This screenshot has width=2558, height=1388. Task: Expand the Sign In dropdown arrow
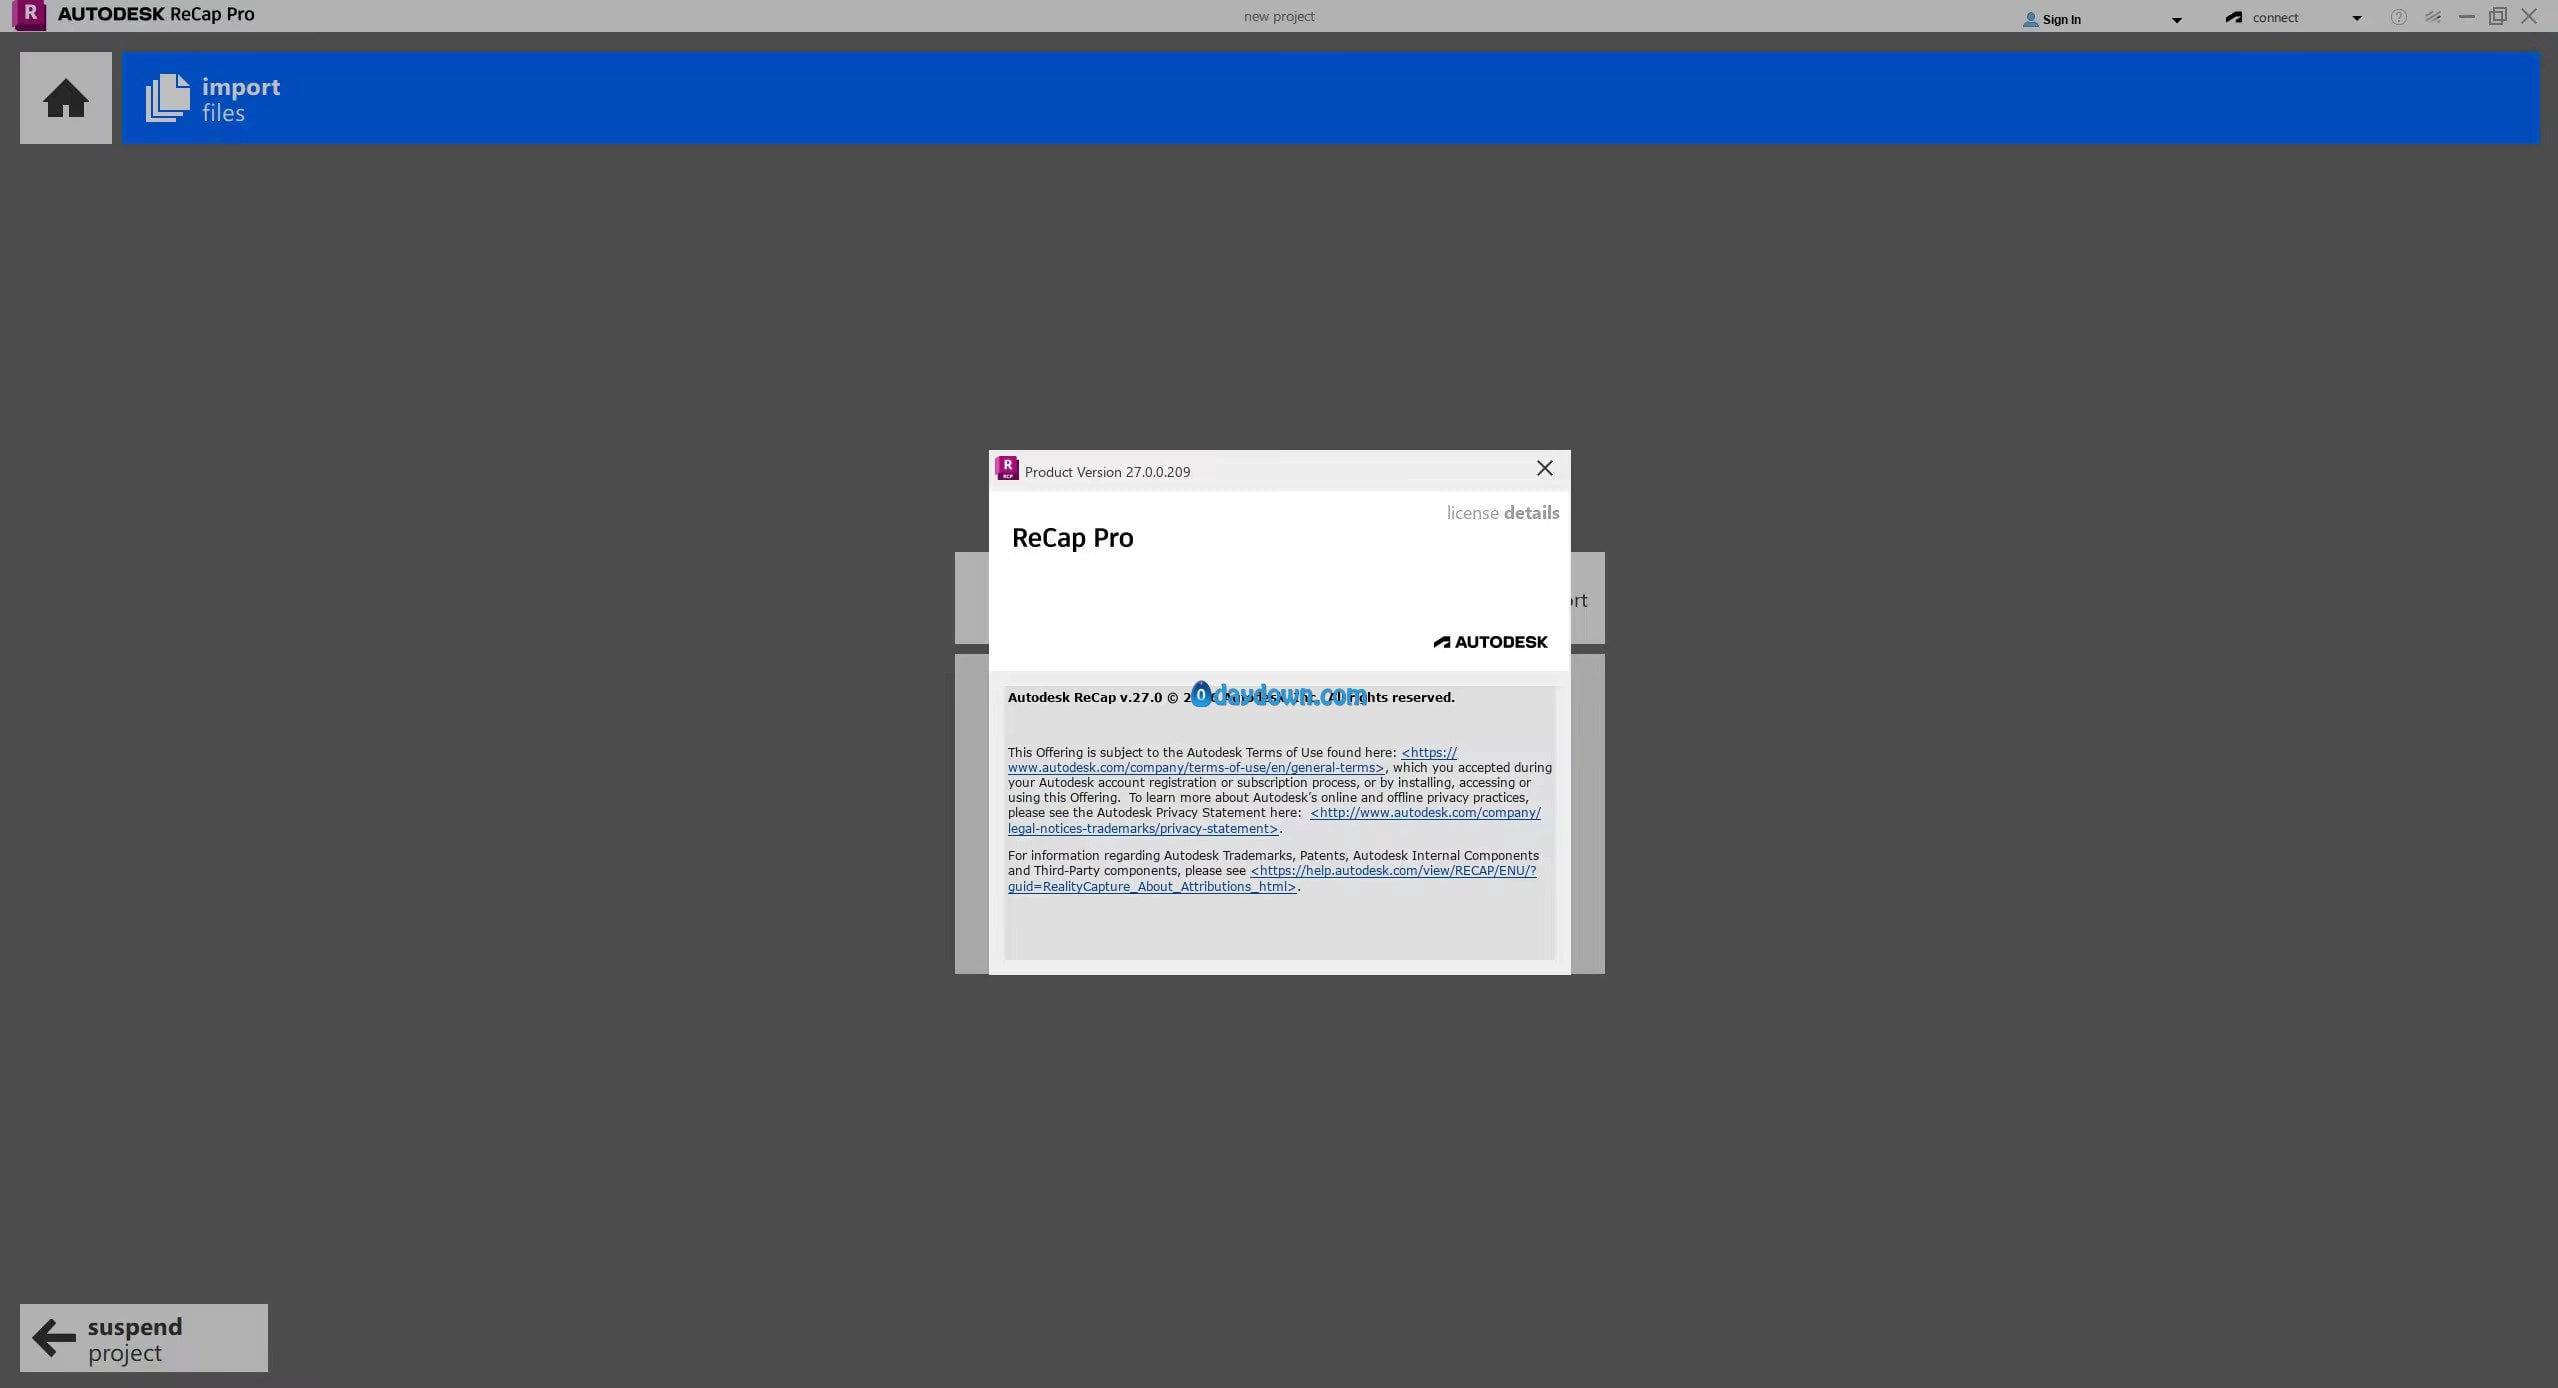(x=2176, y=19)
